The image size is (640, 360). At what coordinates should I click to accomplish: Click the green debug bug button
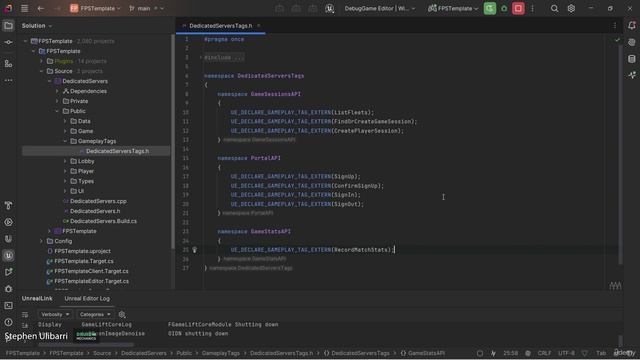[x=504, y=8]
